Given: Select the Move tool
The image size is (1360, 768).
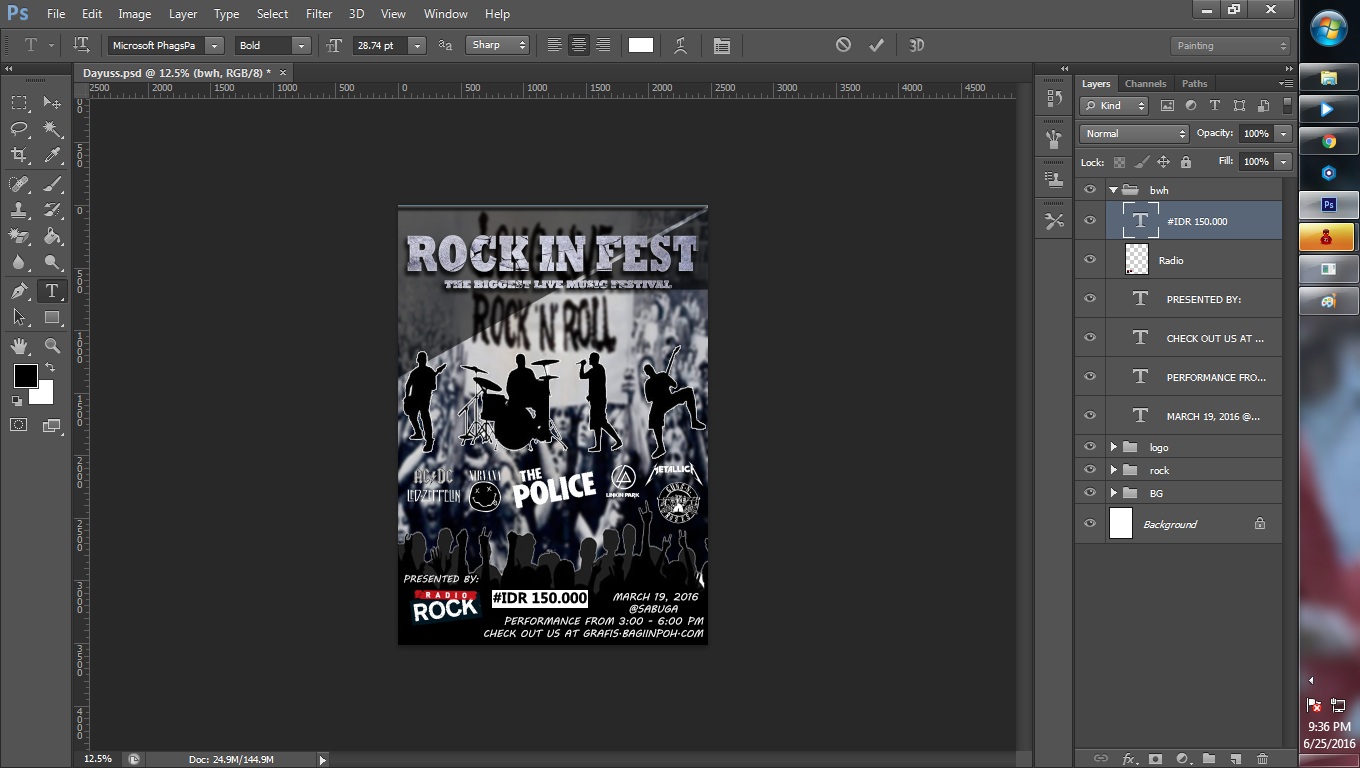Looking at the screenshot, I should click(51, 102).
